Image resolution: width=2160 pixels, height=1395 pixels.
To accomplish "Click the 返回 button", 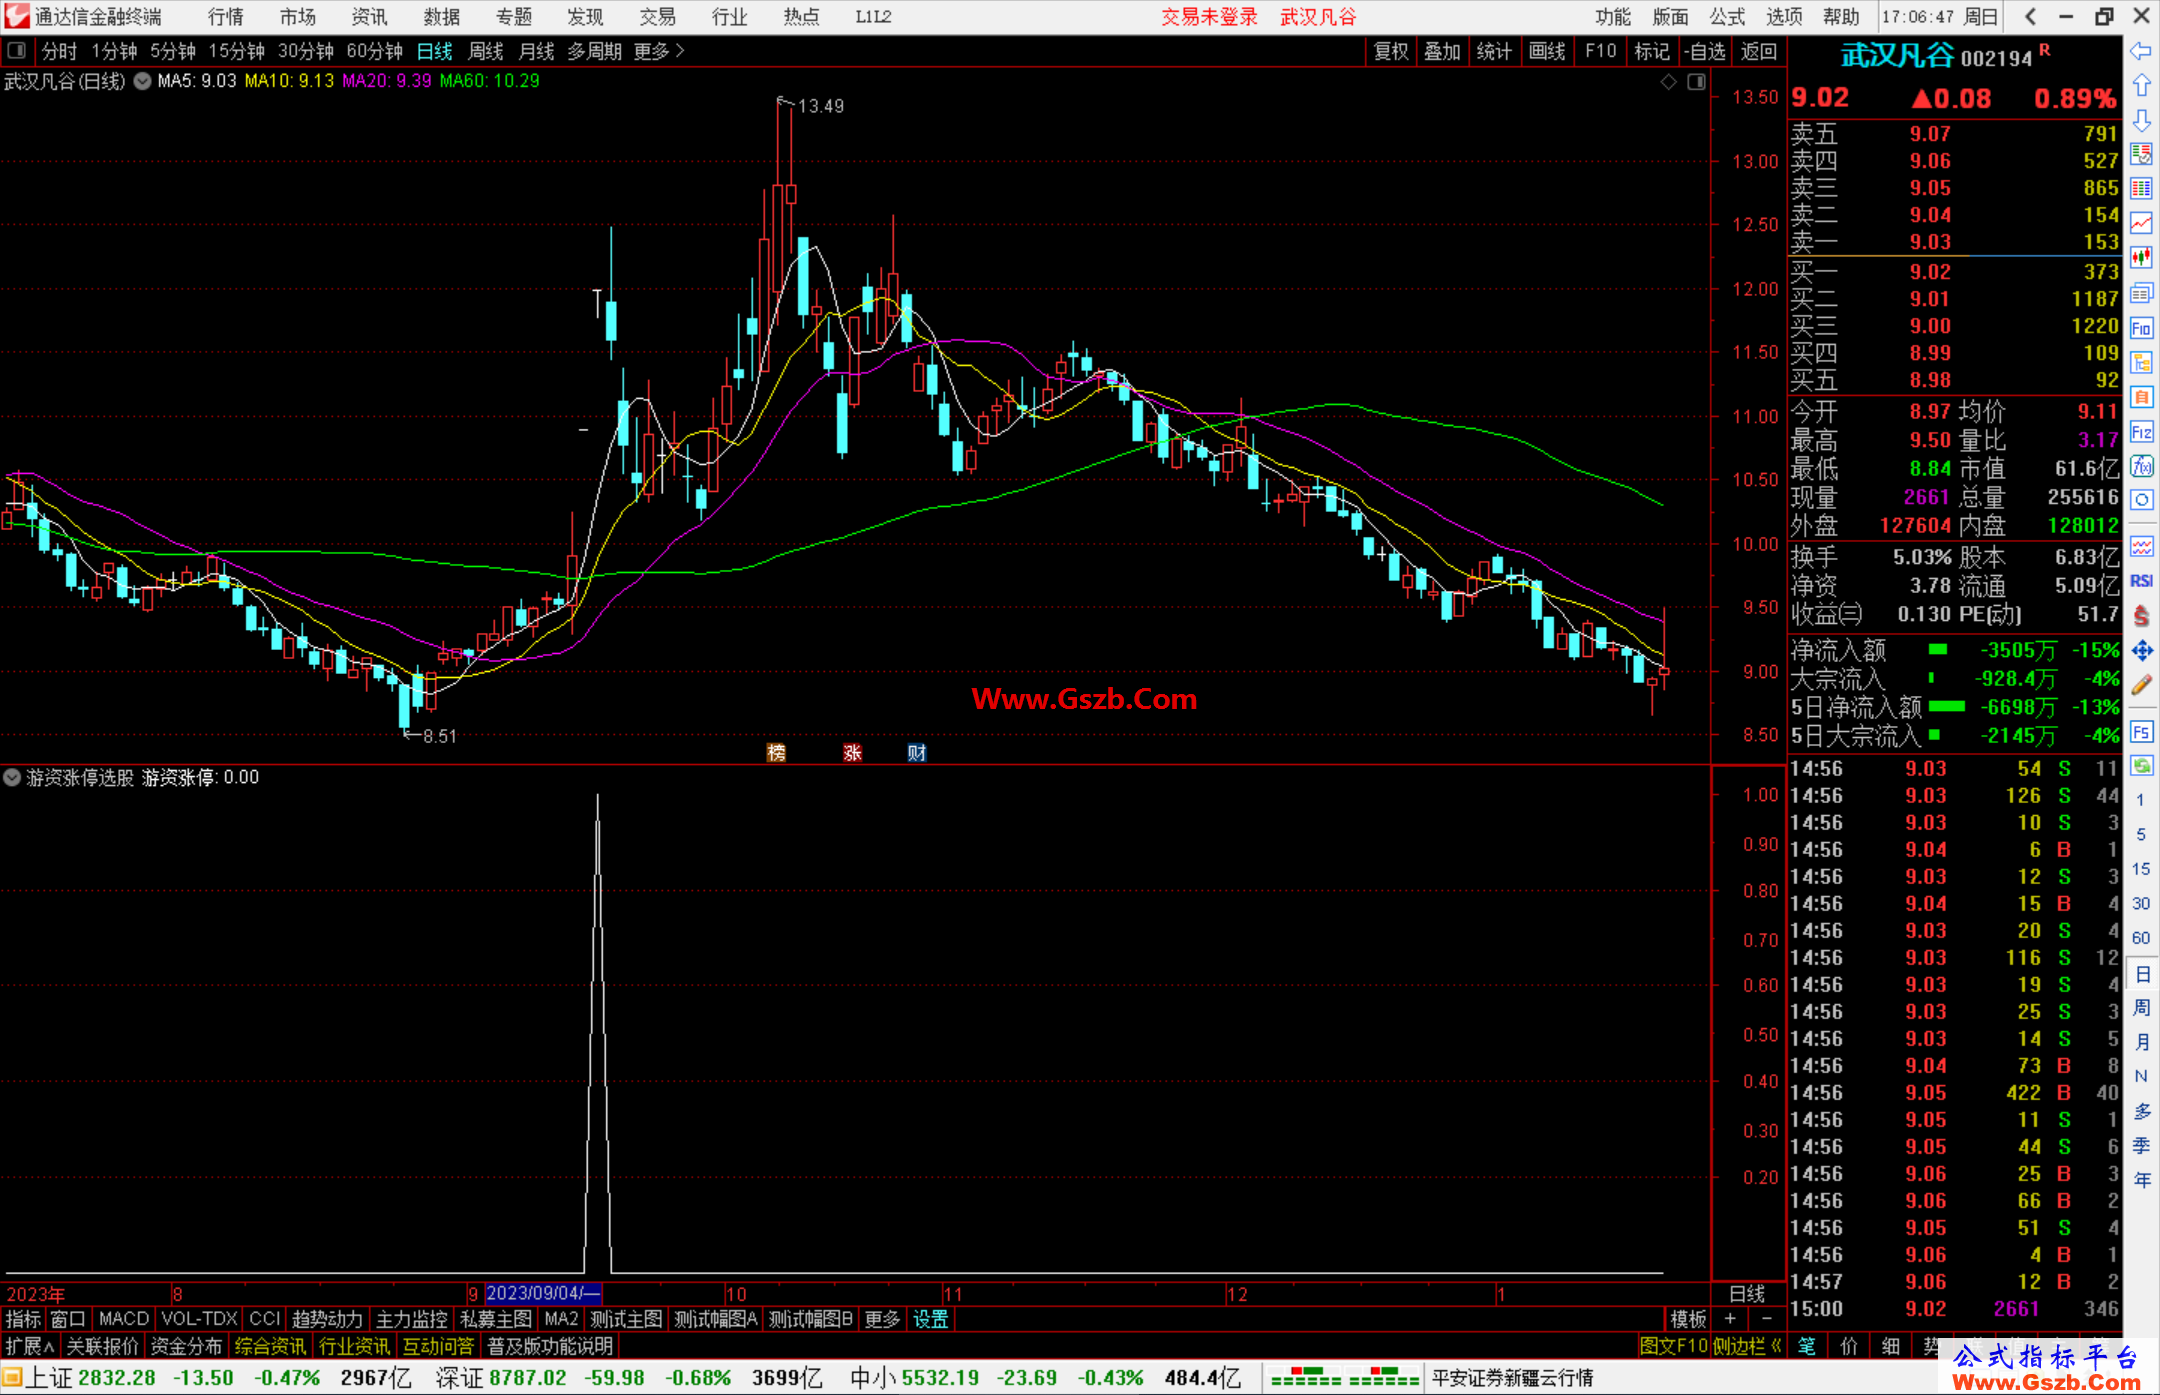I will (1758, 51).
